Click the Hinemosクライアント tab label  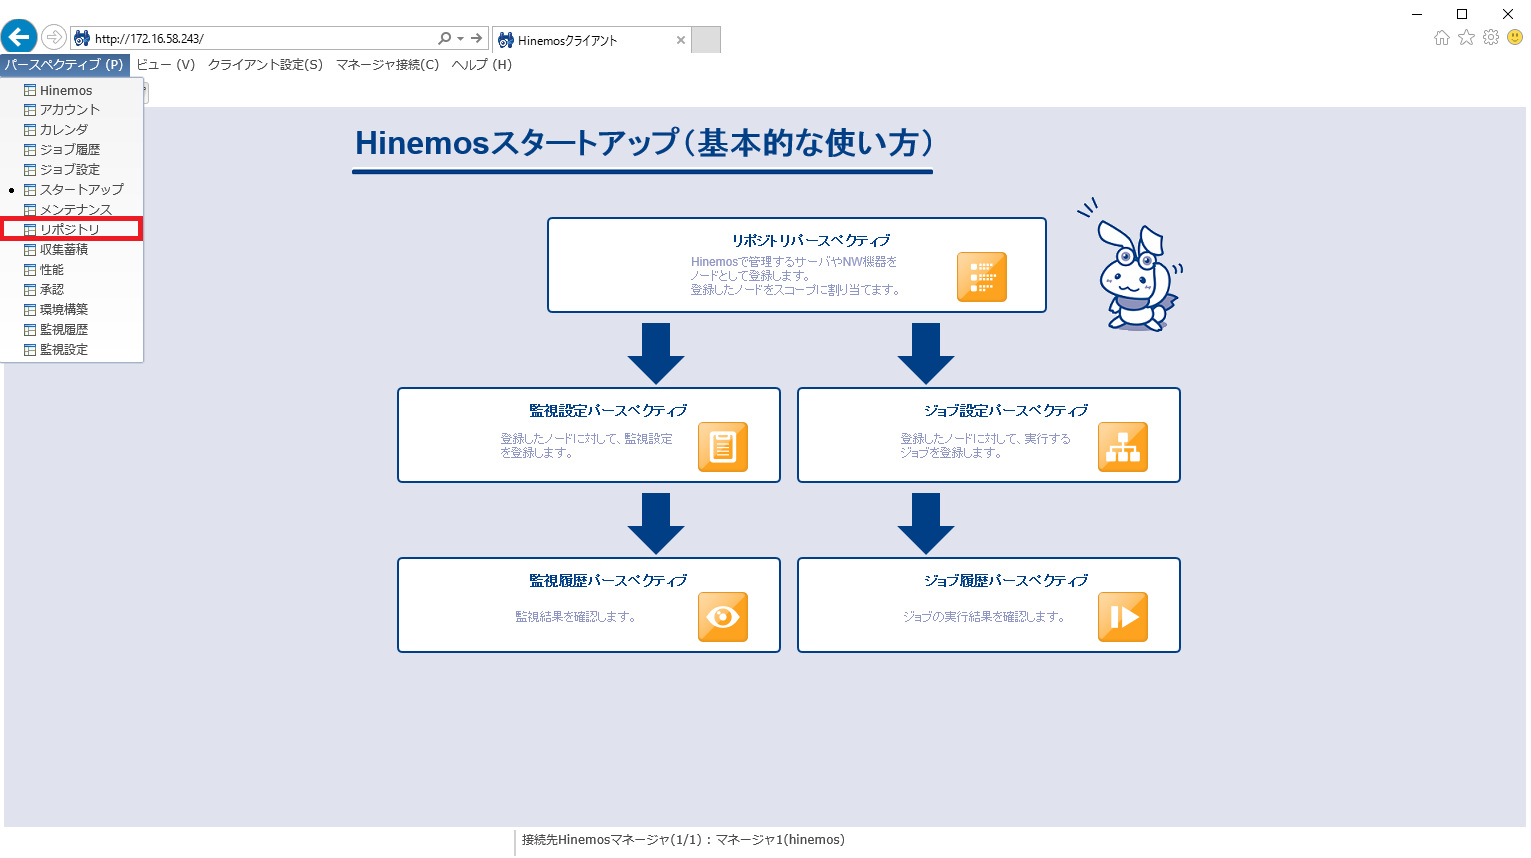click(567, 41)
